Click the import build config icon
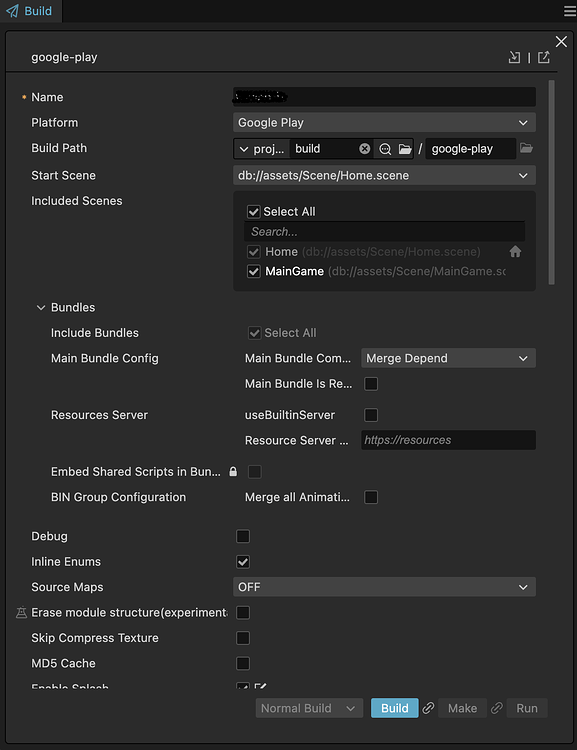577x750 pixels. click(x=514, y=57)
